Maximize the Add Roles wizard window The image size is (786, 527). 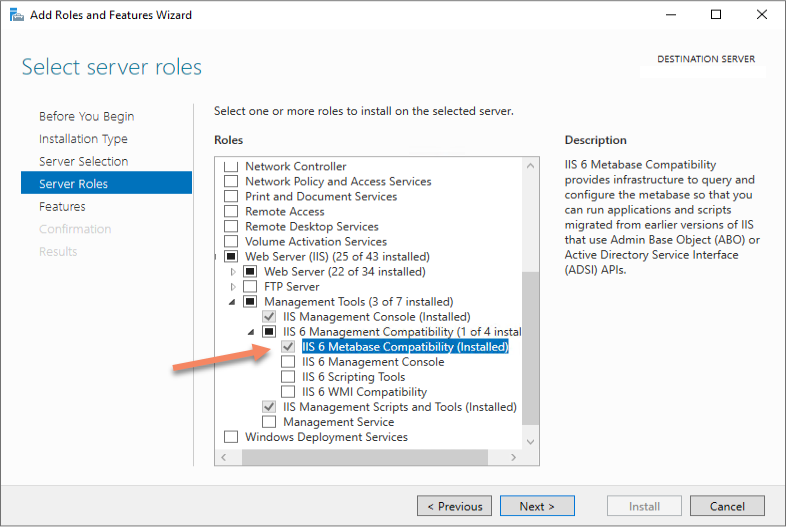(x=716, y=15)
